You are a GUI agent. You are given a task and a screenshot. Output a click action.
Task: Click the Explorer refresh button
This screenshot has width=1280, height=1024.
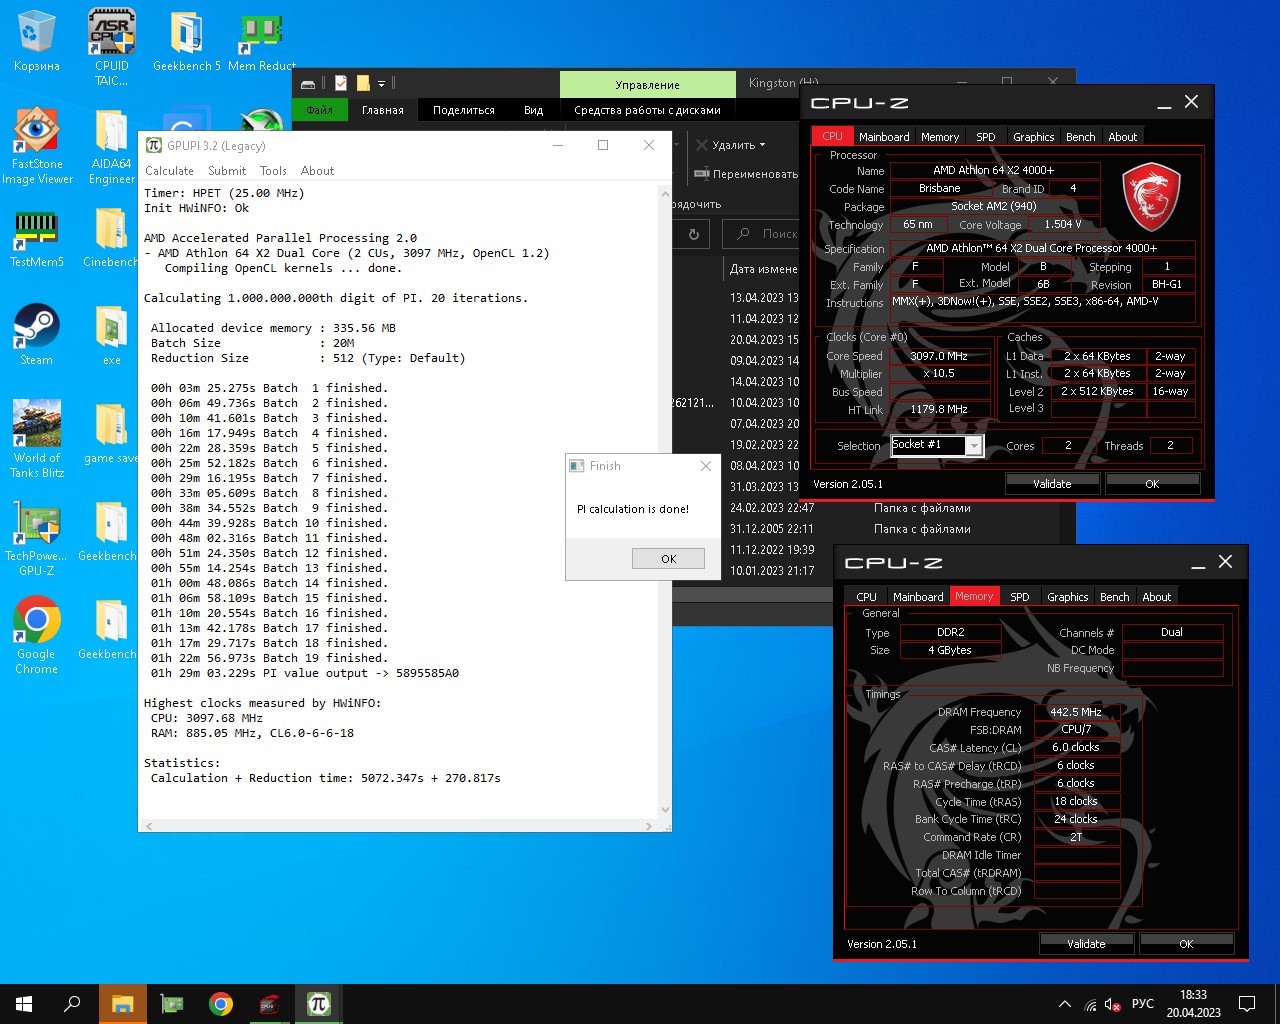[693, 234]
